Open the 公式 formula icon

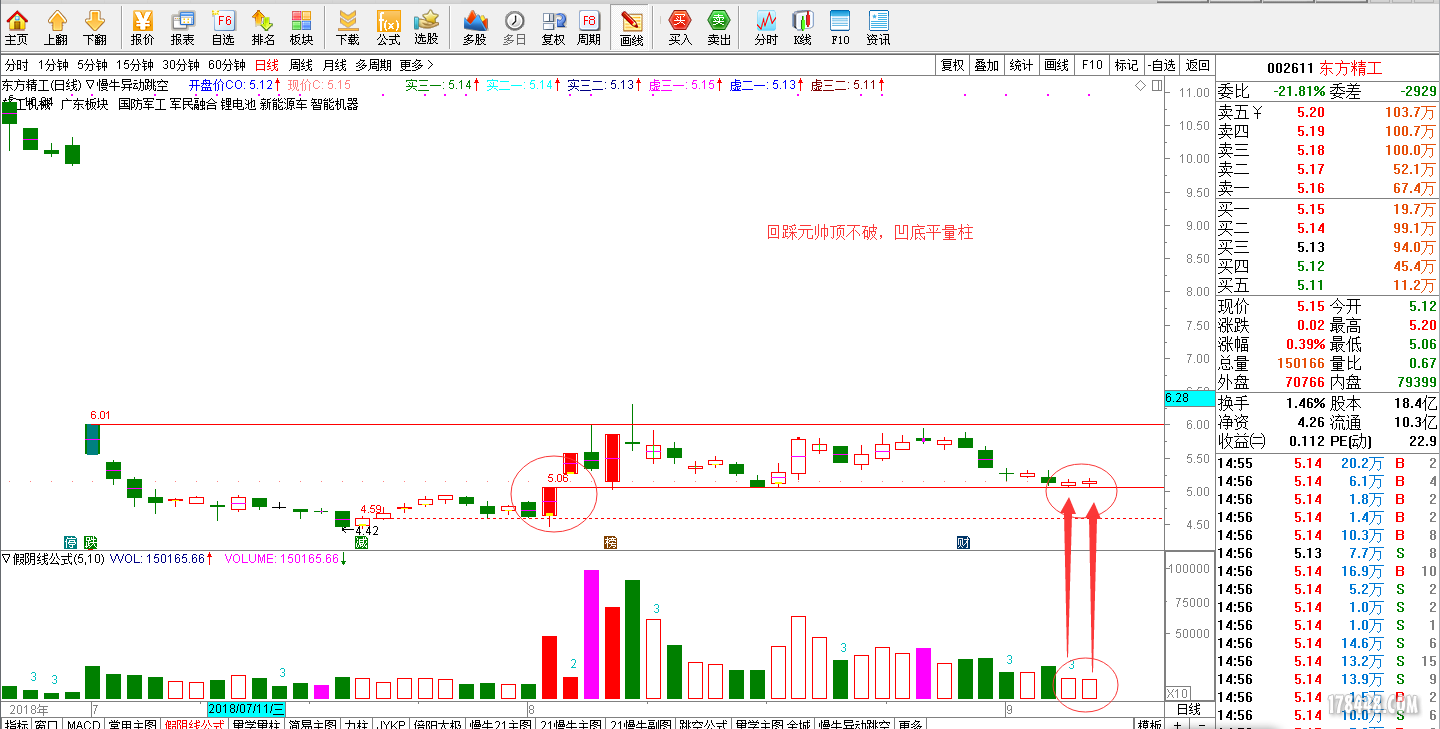(x=388, y=27)
